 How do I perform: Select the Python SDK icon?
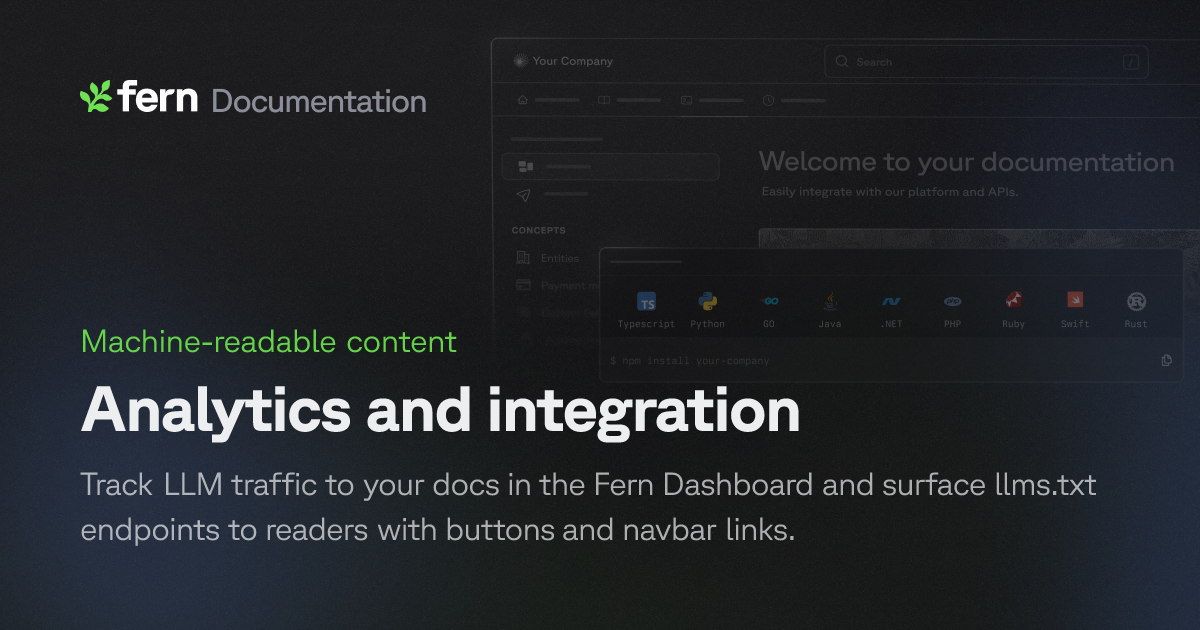[708, 301]
